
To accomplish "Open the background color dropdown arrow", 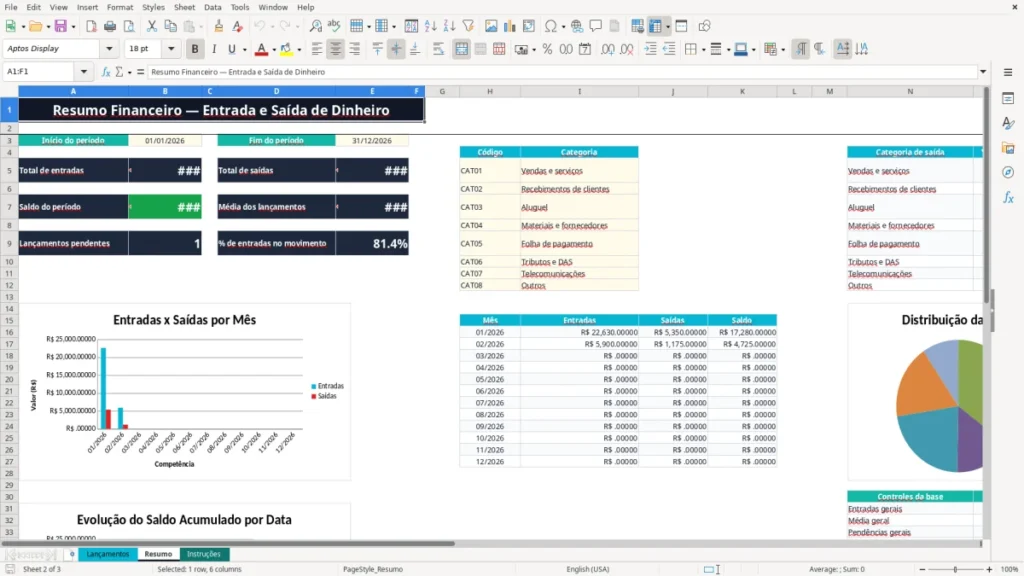I will click(299, 50).
